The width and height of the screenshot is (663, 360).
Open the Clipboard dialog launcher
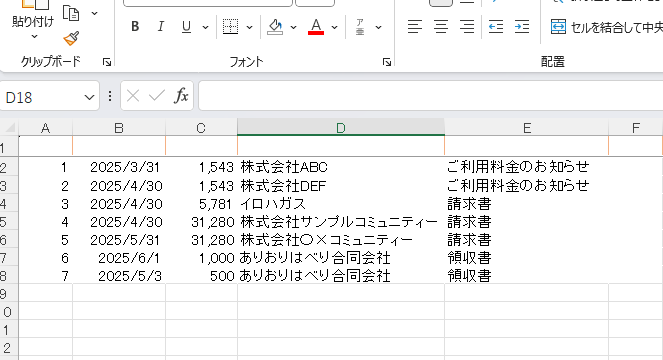click(x=107, y=62)
